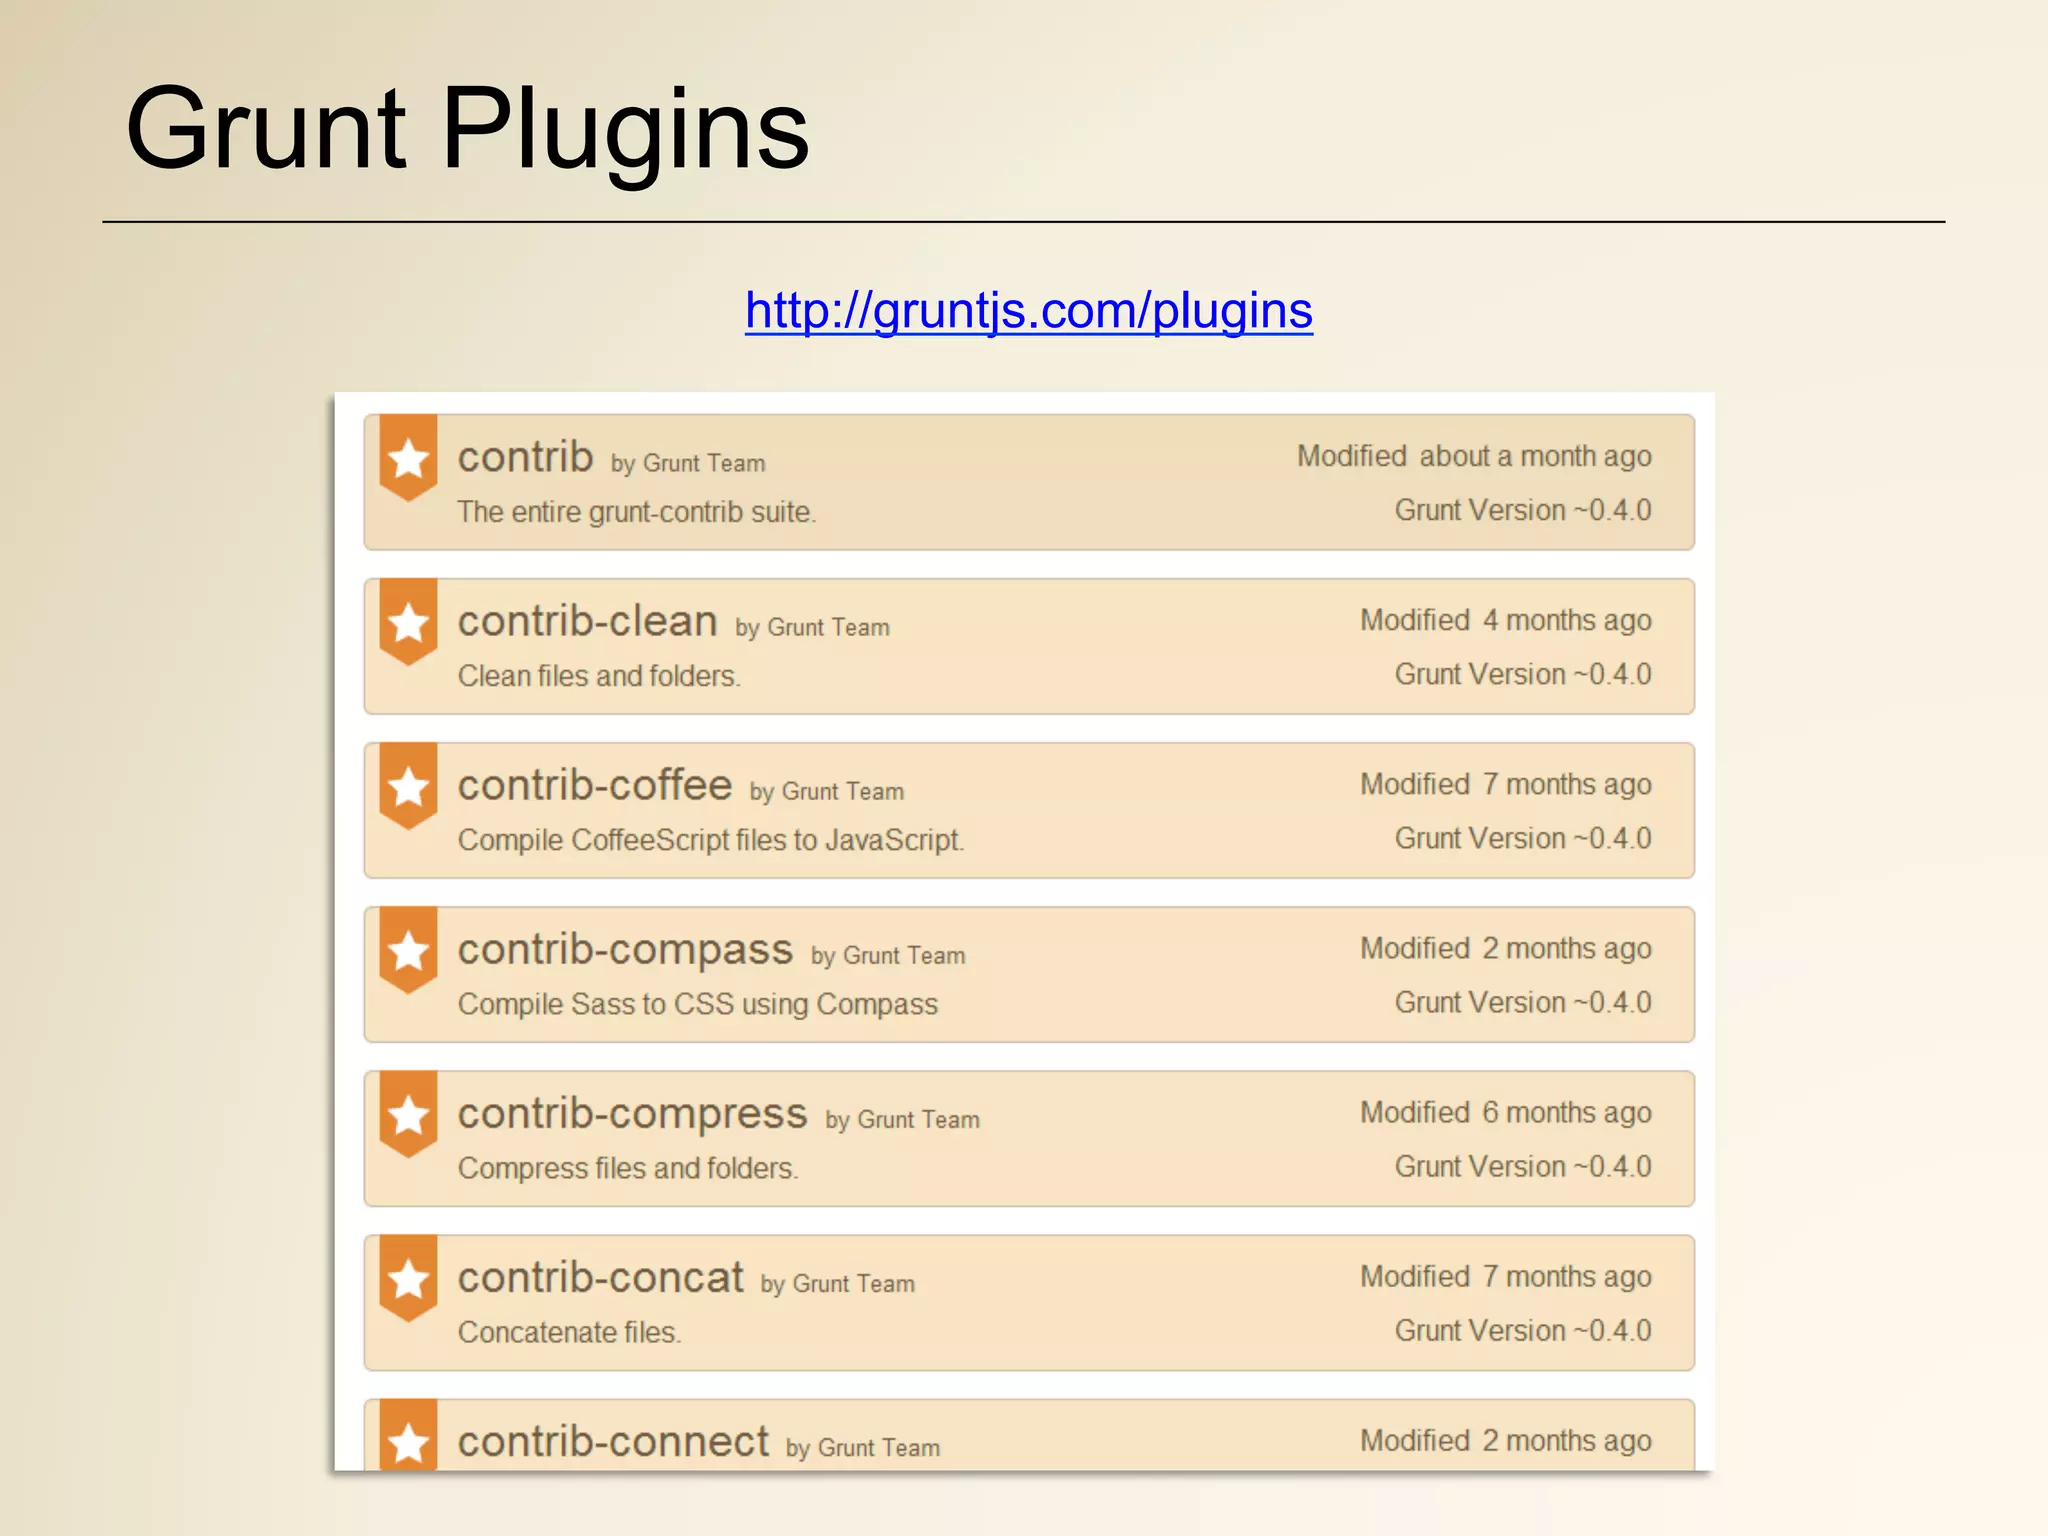
Task: Click the star badge on contrib-compress row
Action: (408, 1114)
